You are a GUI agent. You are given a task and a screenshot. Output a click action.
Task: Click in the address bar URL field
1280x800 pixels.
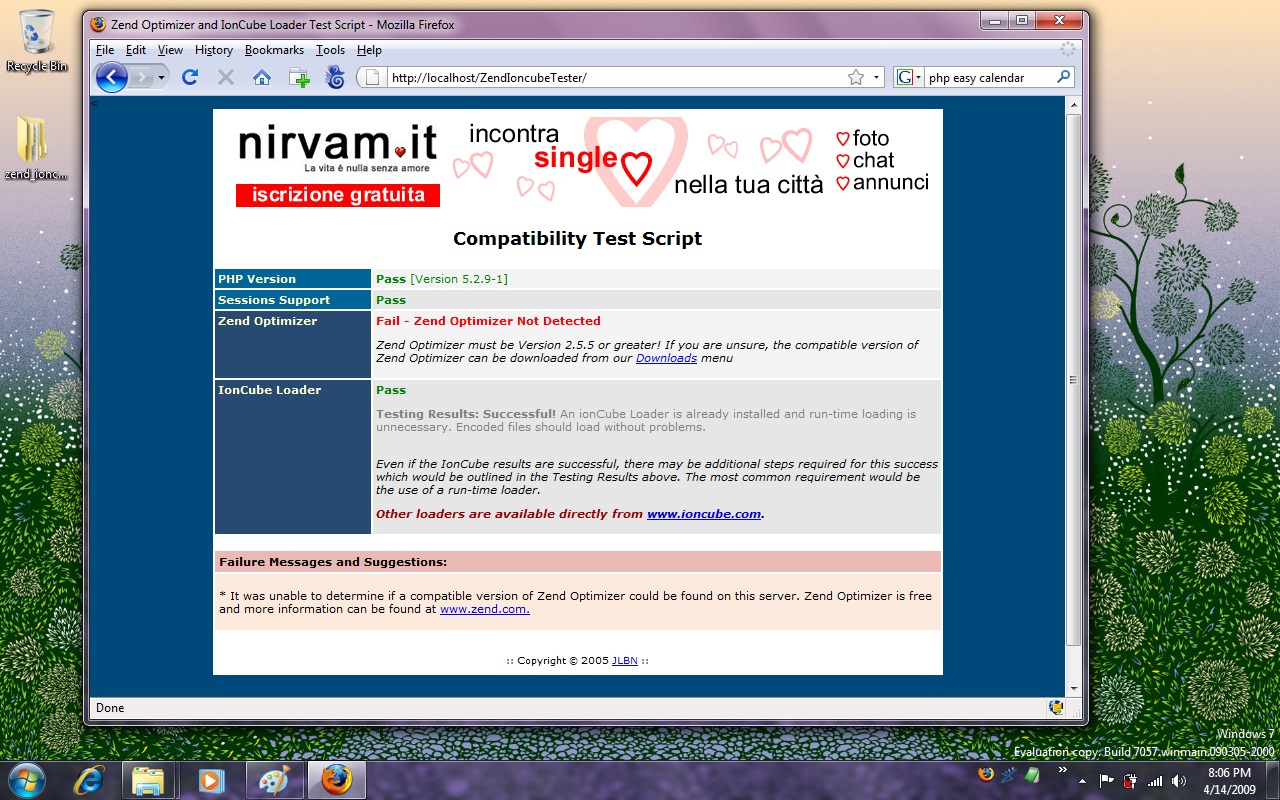click(x=610, y=77)
